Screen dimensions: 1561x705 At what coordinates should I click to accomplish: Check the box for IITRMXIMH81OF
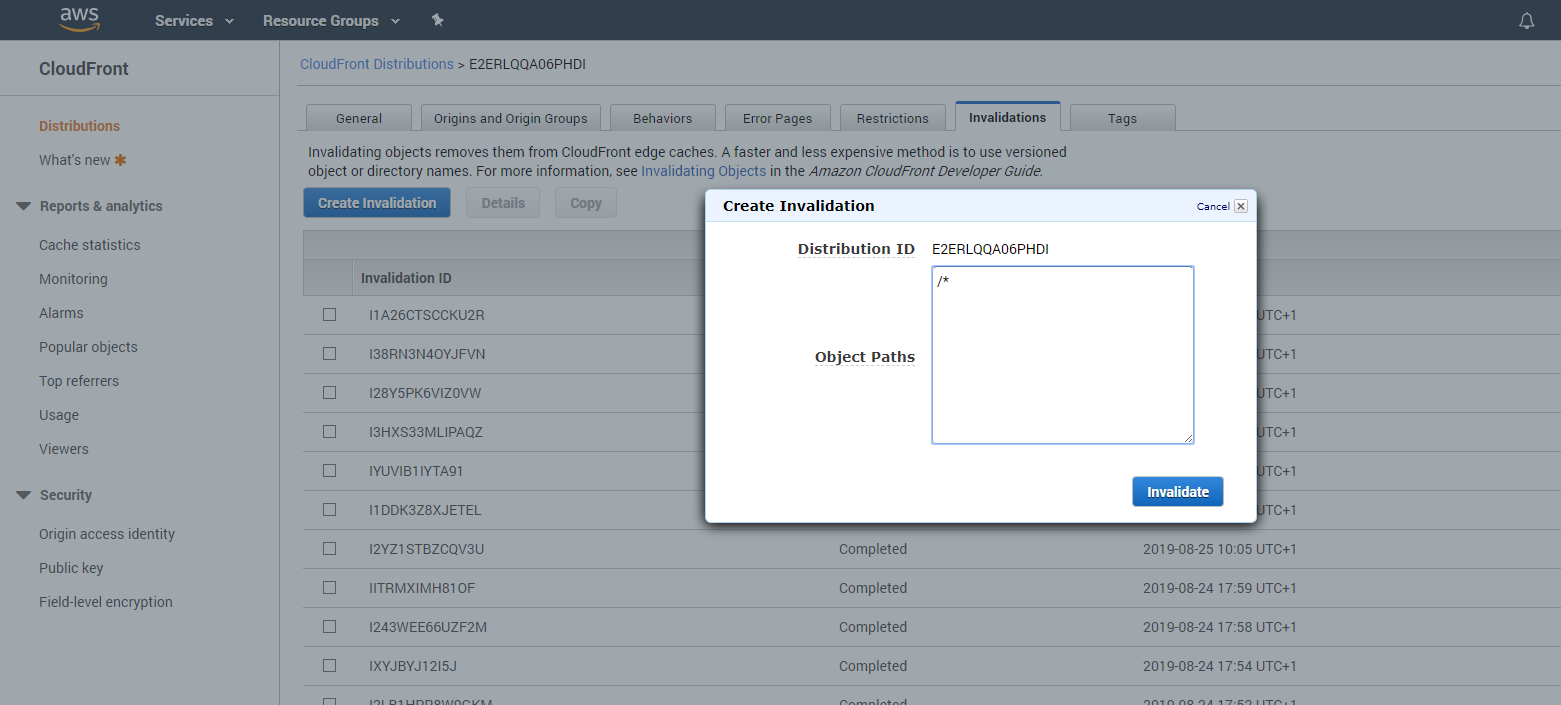pos(329,587)
